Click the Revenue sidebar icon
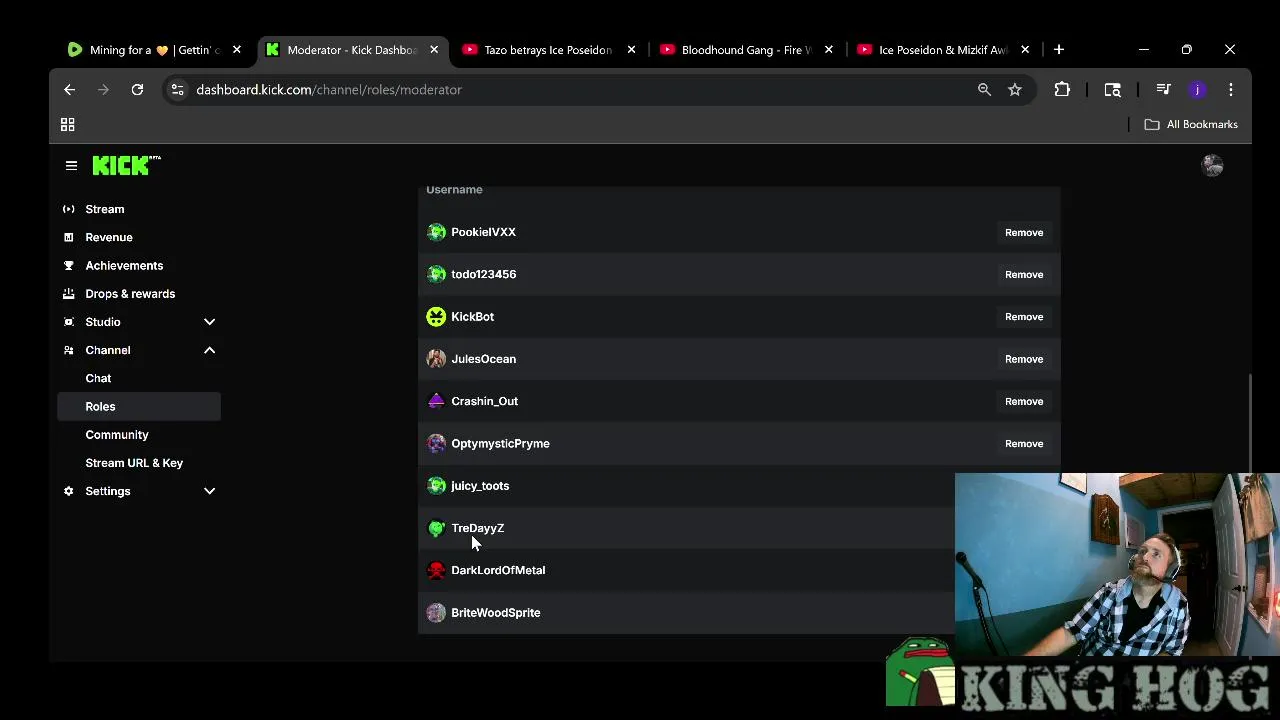Image resolution: width=1280 pixels, height=720 pixels. click(68, 237)
